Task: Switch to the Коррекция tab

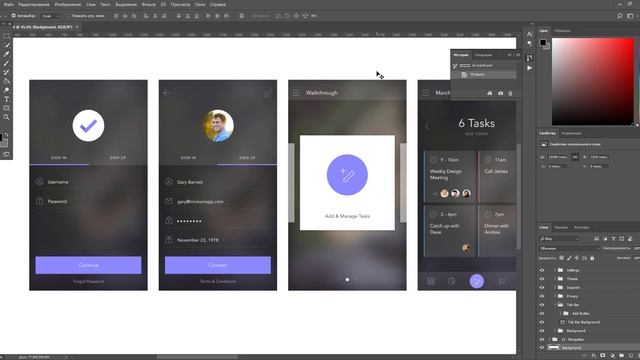Action: coord(571,133)
